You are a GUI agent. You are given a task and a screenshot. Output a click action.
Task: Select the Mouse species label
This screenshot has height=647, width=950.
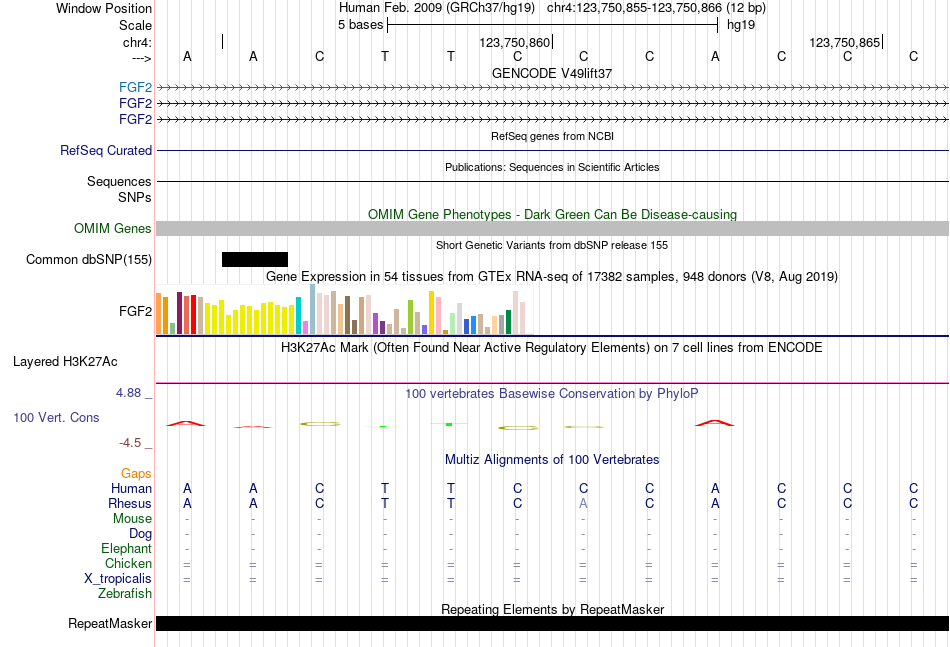click(x=132, y=519)
